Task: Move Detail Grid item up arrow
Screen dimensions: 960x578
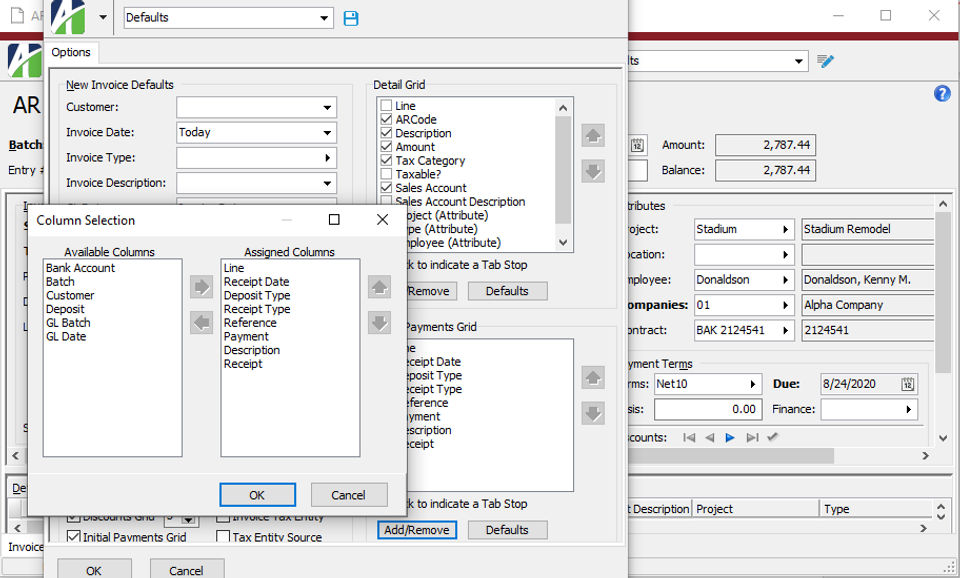Action: (593, 135)
